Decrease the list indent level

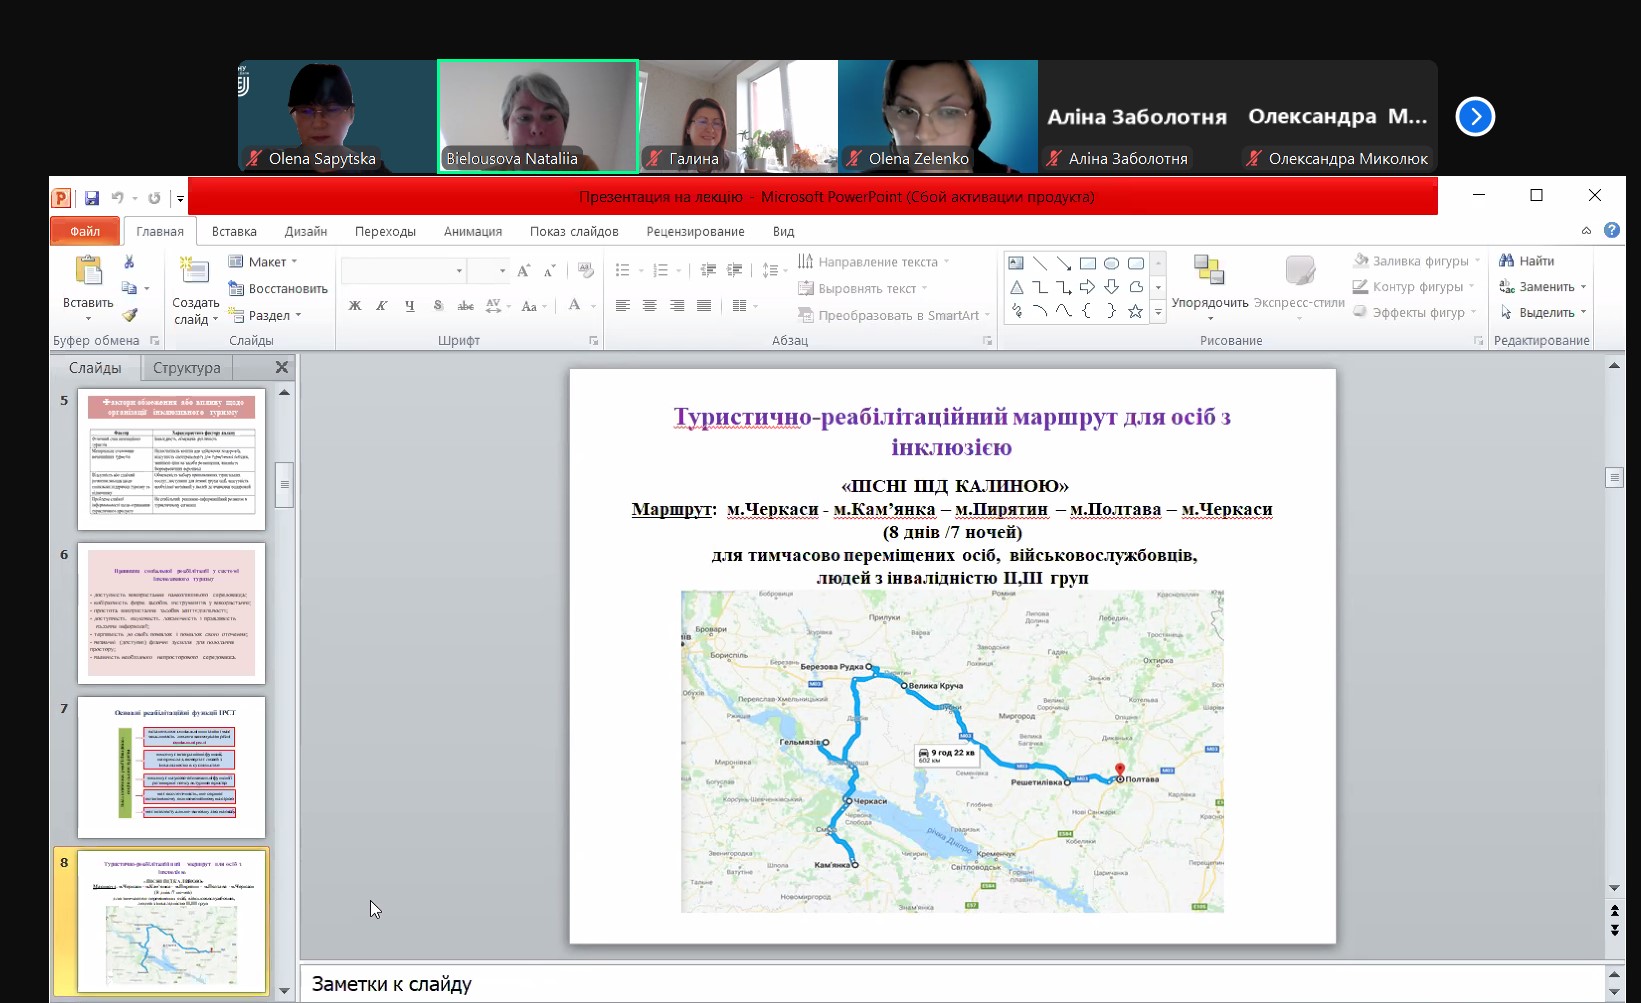(x=708, y=270)
